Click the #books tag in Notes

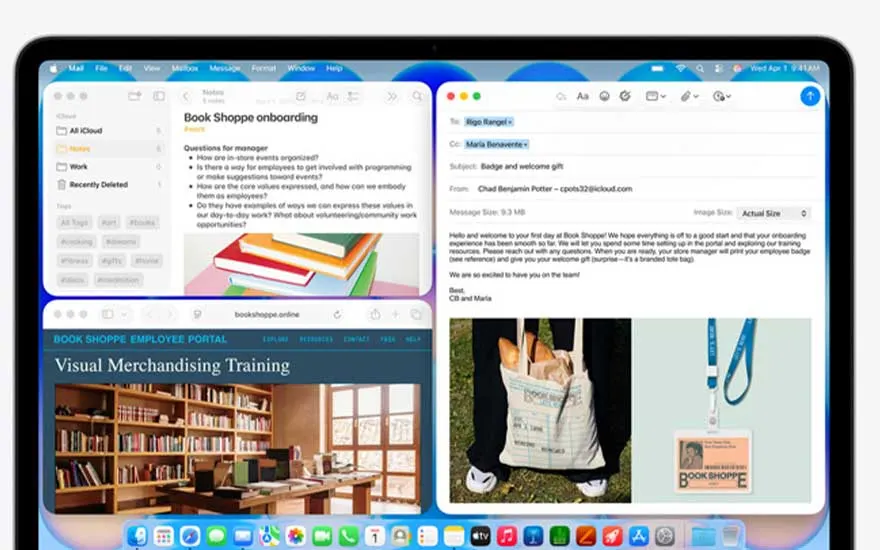[x=142, y=223]
